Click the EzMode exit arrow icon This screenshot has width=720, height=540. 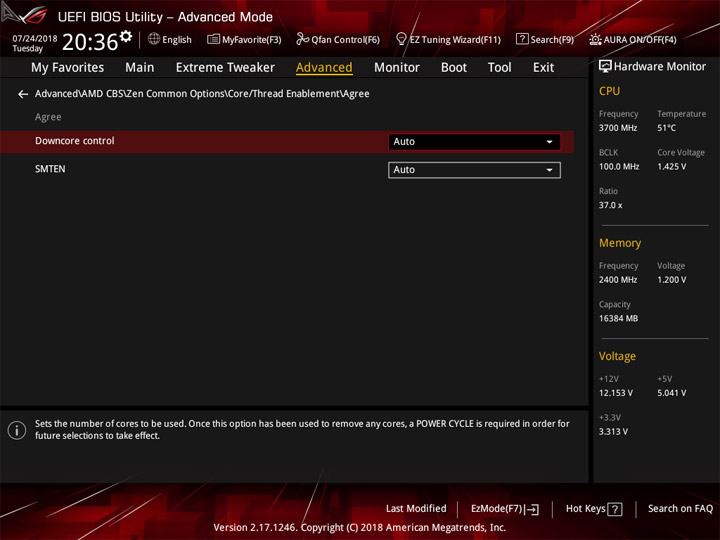[x=532, y=509]
